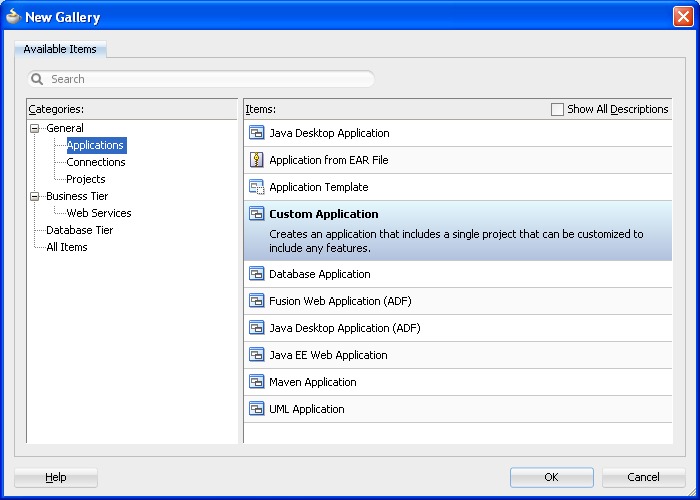Viewport: 700px width, 500px height.
Task: Select the Connections category
Action: pyautogui.click(x=96, y=162)
